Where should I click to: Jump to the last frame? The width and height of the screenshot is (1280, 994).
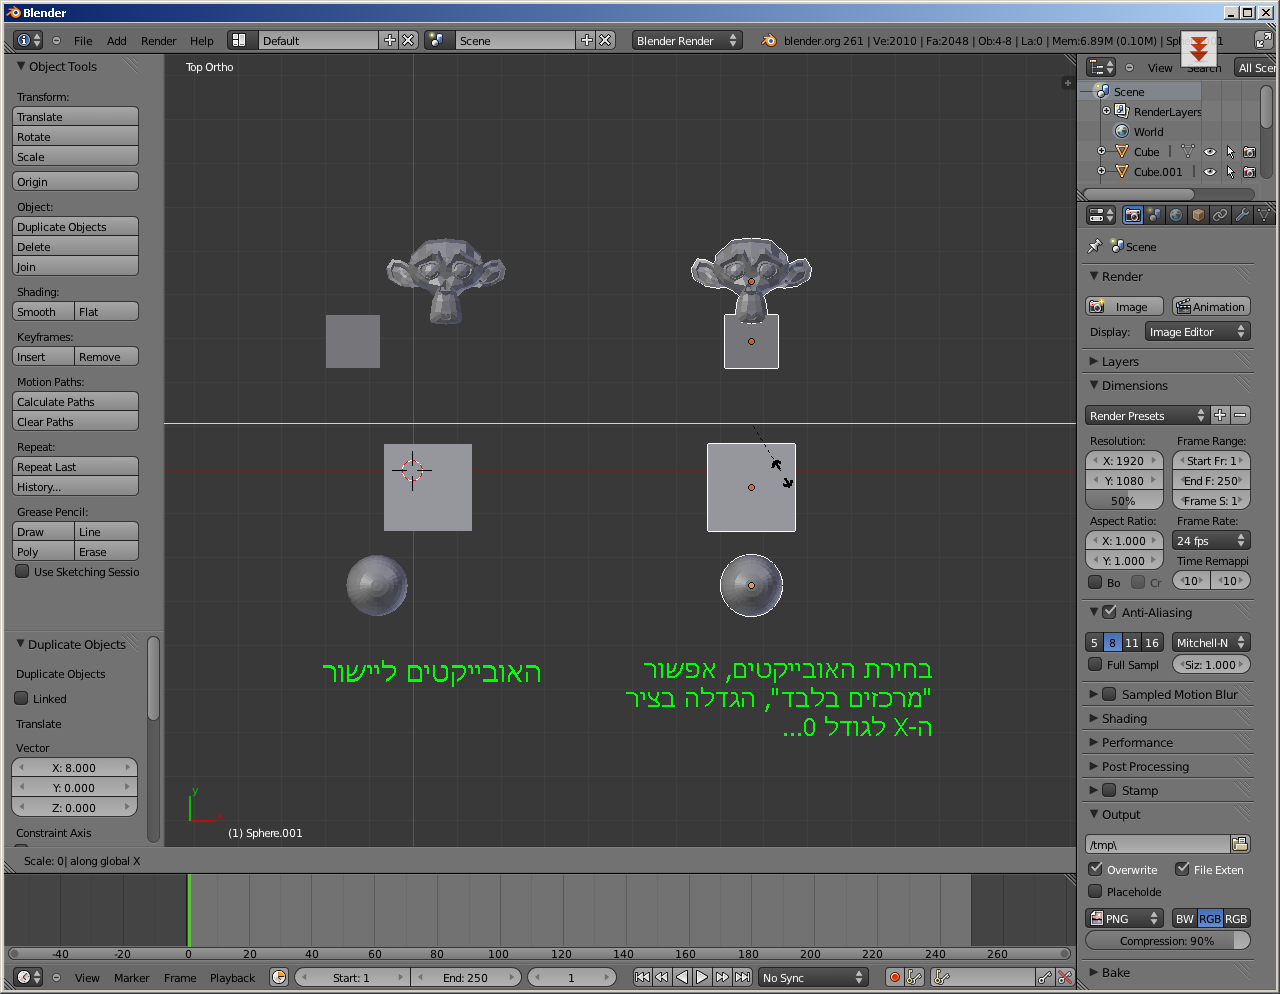[742, 977]
